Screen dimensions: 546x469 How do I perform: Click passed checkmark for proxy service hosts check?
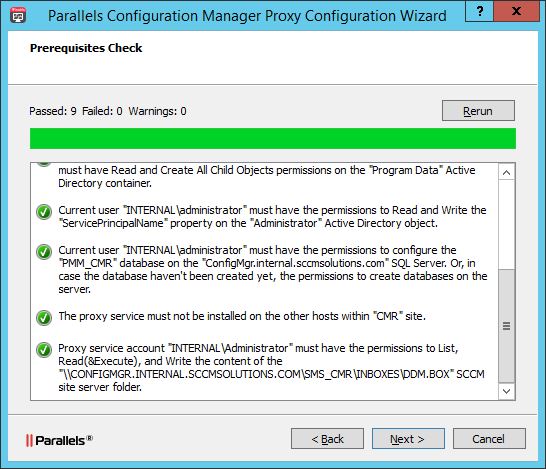(x=44, y=318)
